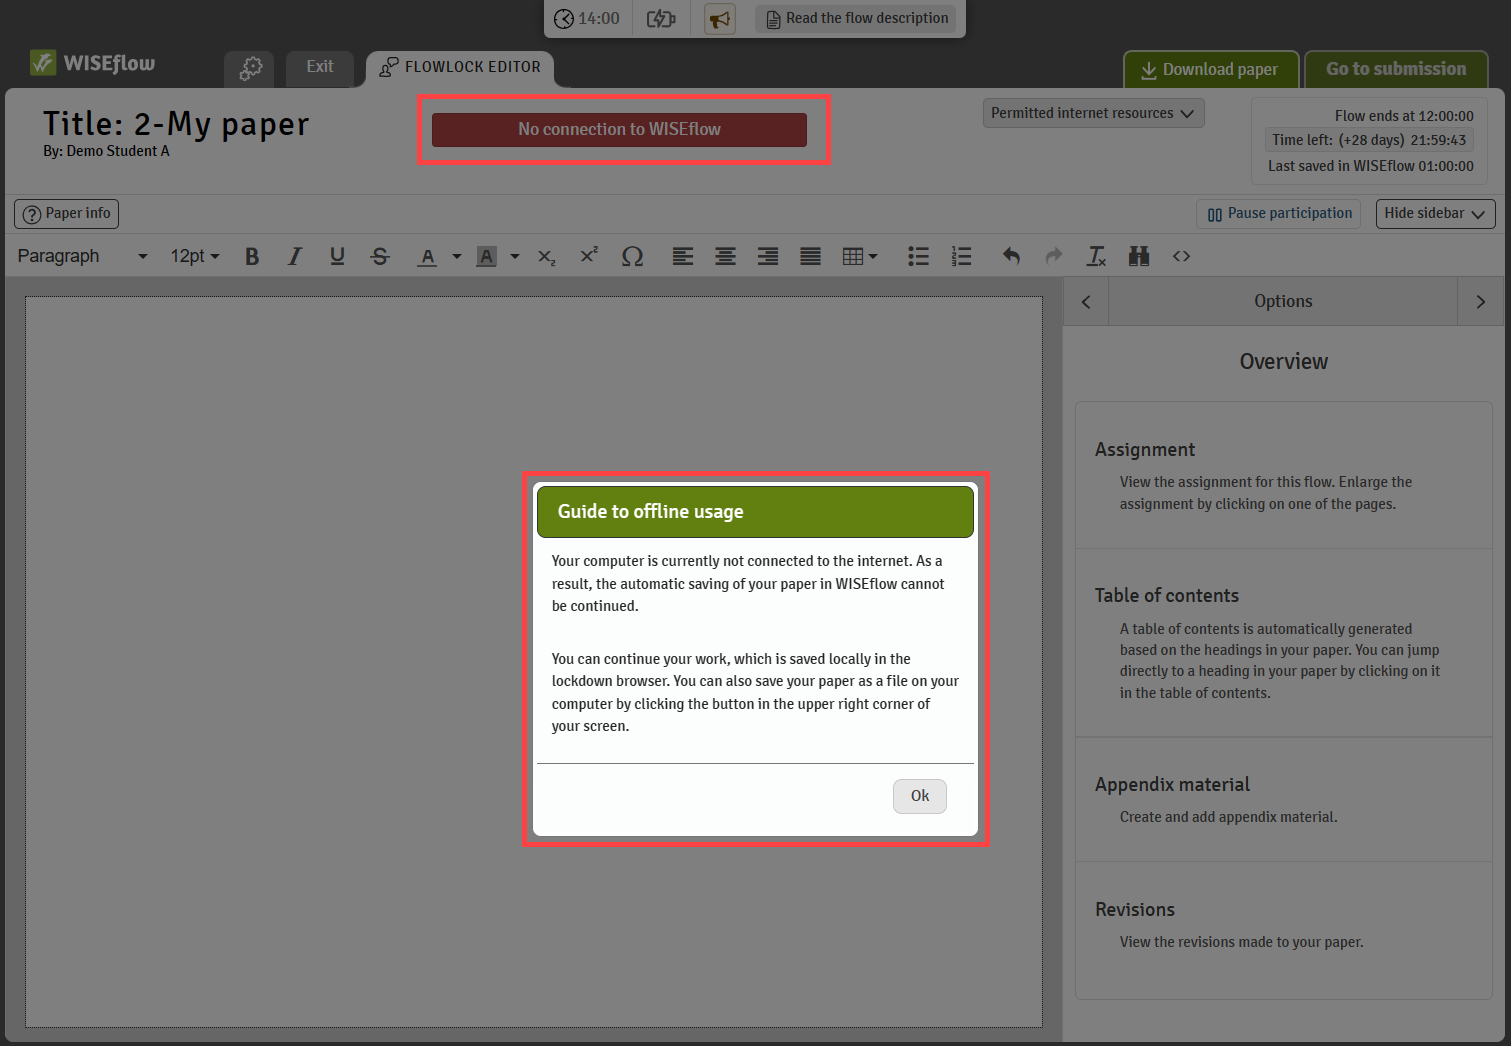The height and width of the screenshot is (1046, 1511).
Task: Toggle superscript formatting
Action: [x=589, y=257]
